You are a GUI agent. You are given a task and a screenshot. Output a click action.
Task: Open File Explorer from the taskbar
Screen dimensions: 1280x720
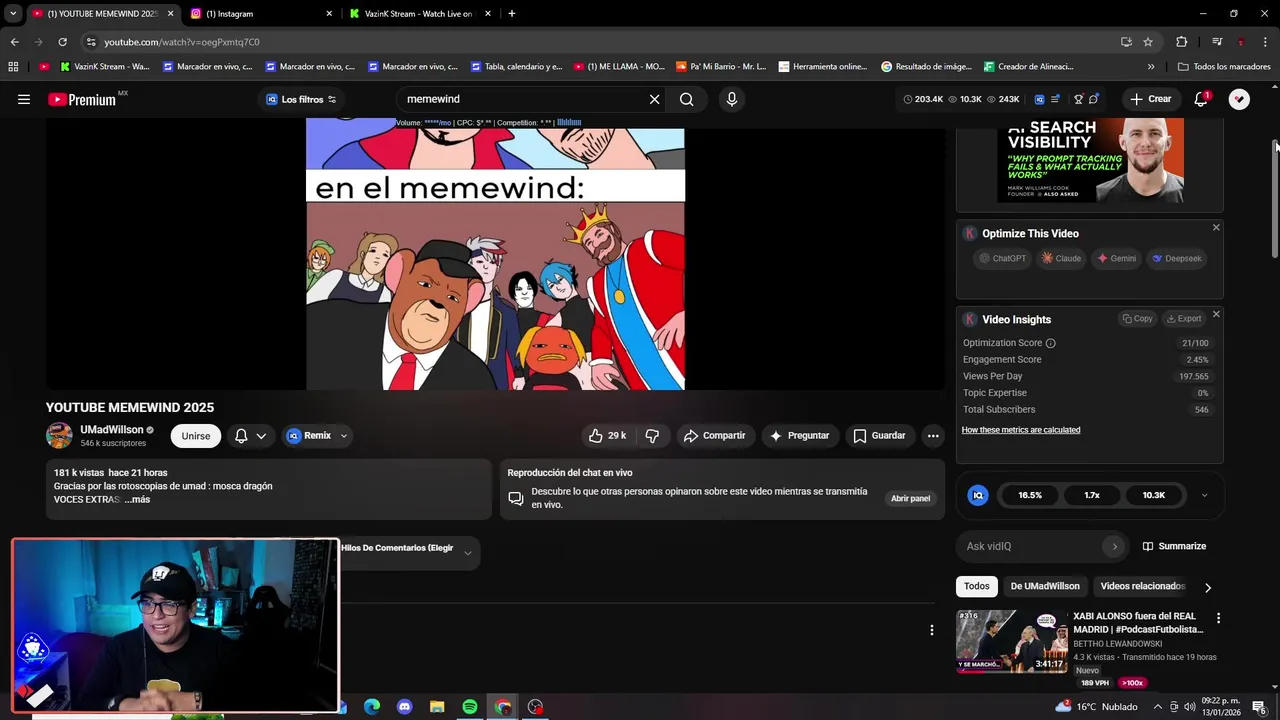tap(437, 707)
